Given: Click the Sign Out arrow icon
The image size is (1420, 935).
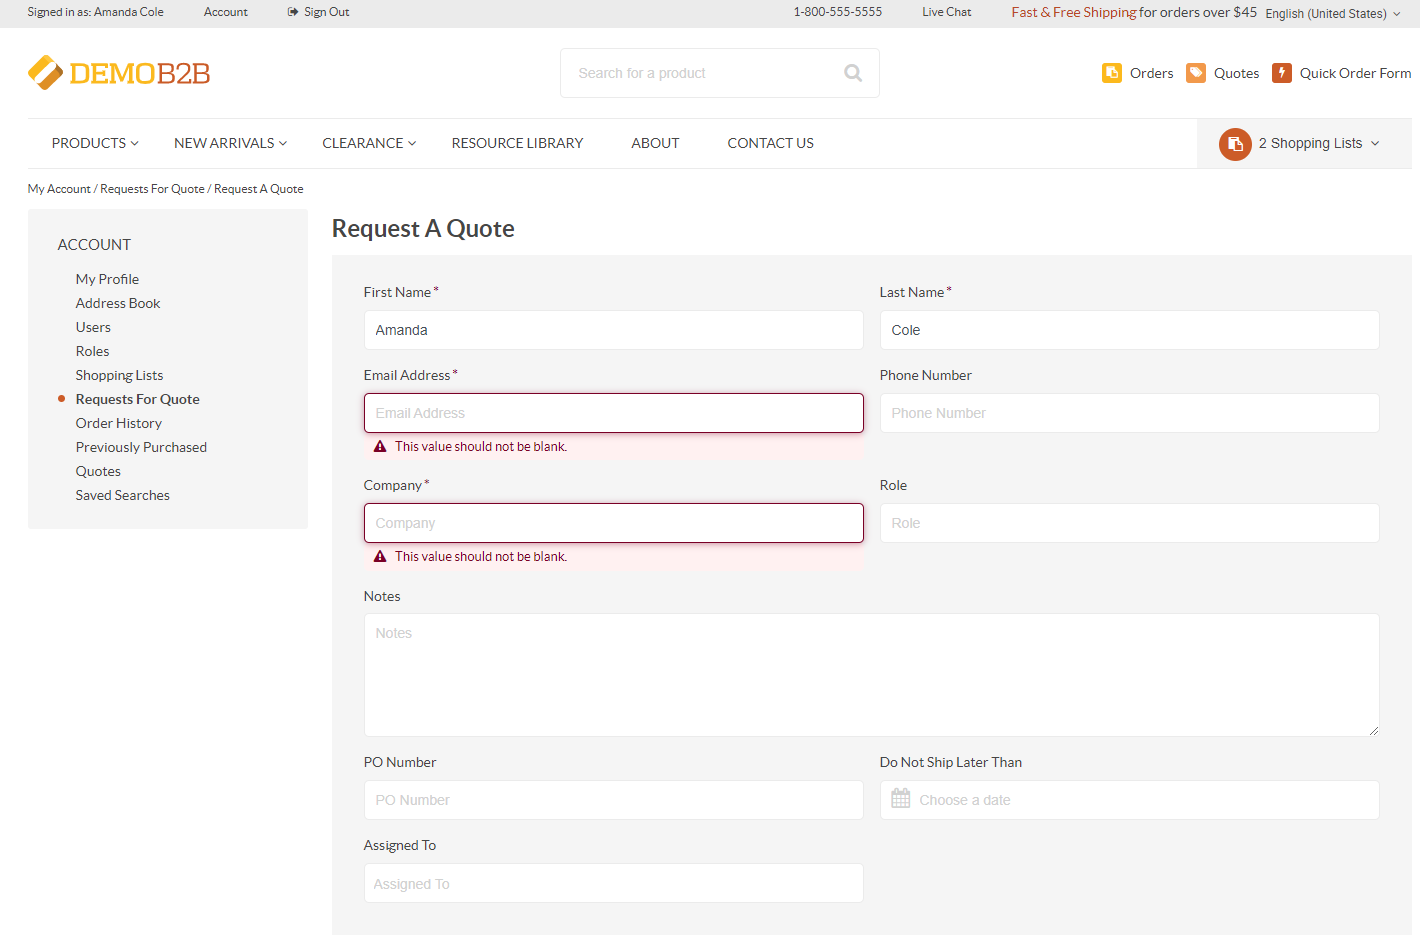Looking at the screenshot, I should pyautogui.click(x=293, y=12).
